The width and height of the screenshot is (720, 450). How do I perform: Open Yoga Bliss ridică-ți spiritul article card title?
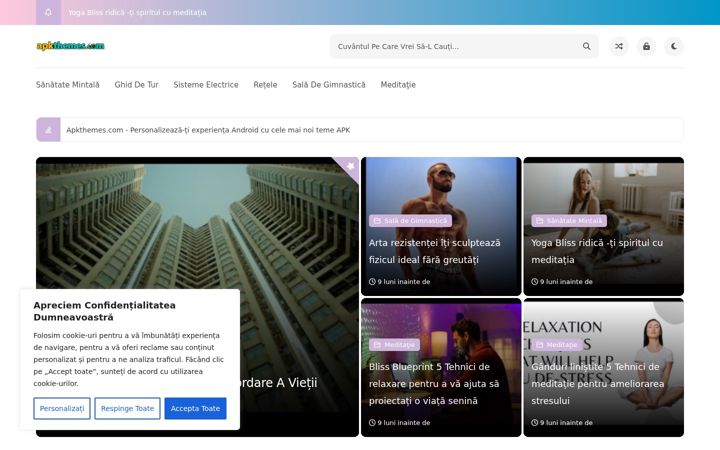coord(597,251)
